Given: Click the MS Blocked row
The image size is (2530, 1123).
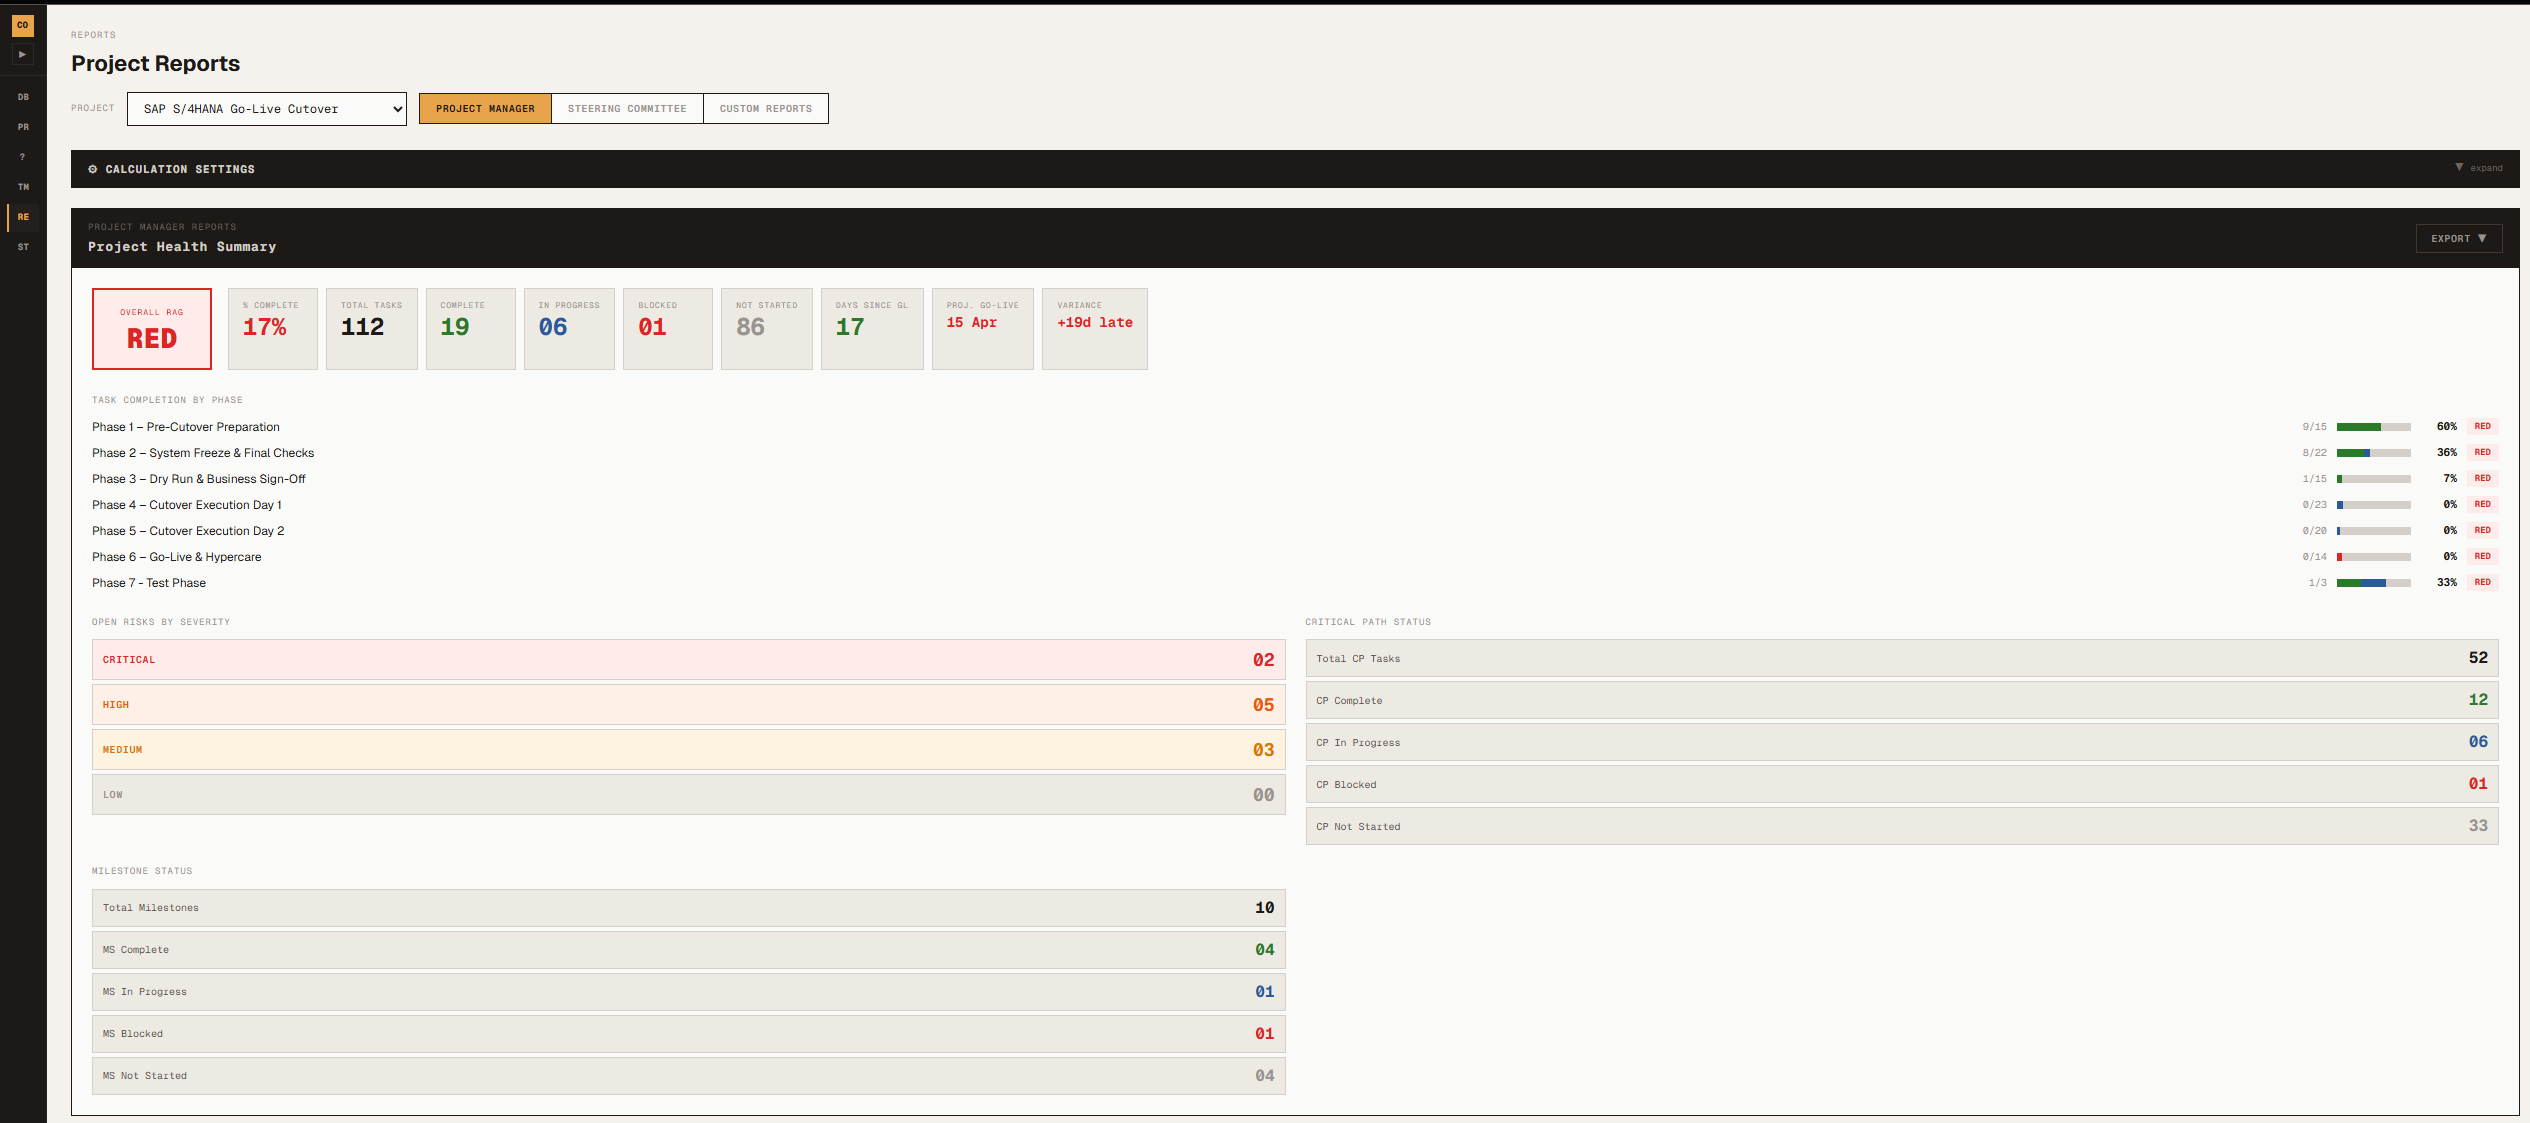Looking at the screenshot, I should pyautogui.click(x=688, y=1034).
